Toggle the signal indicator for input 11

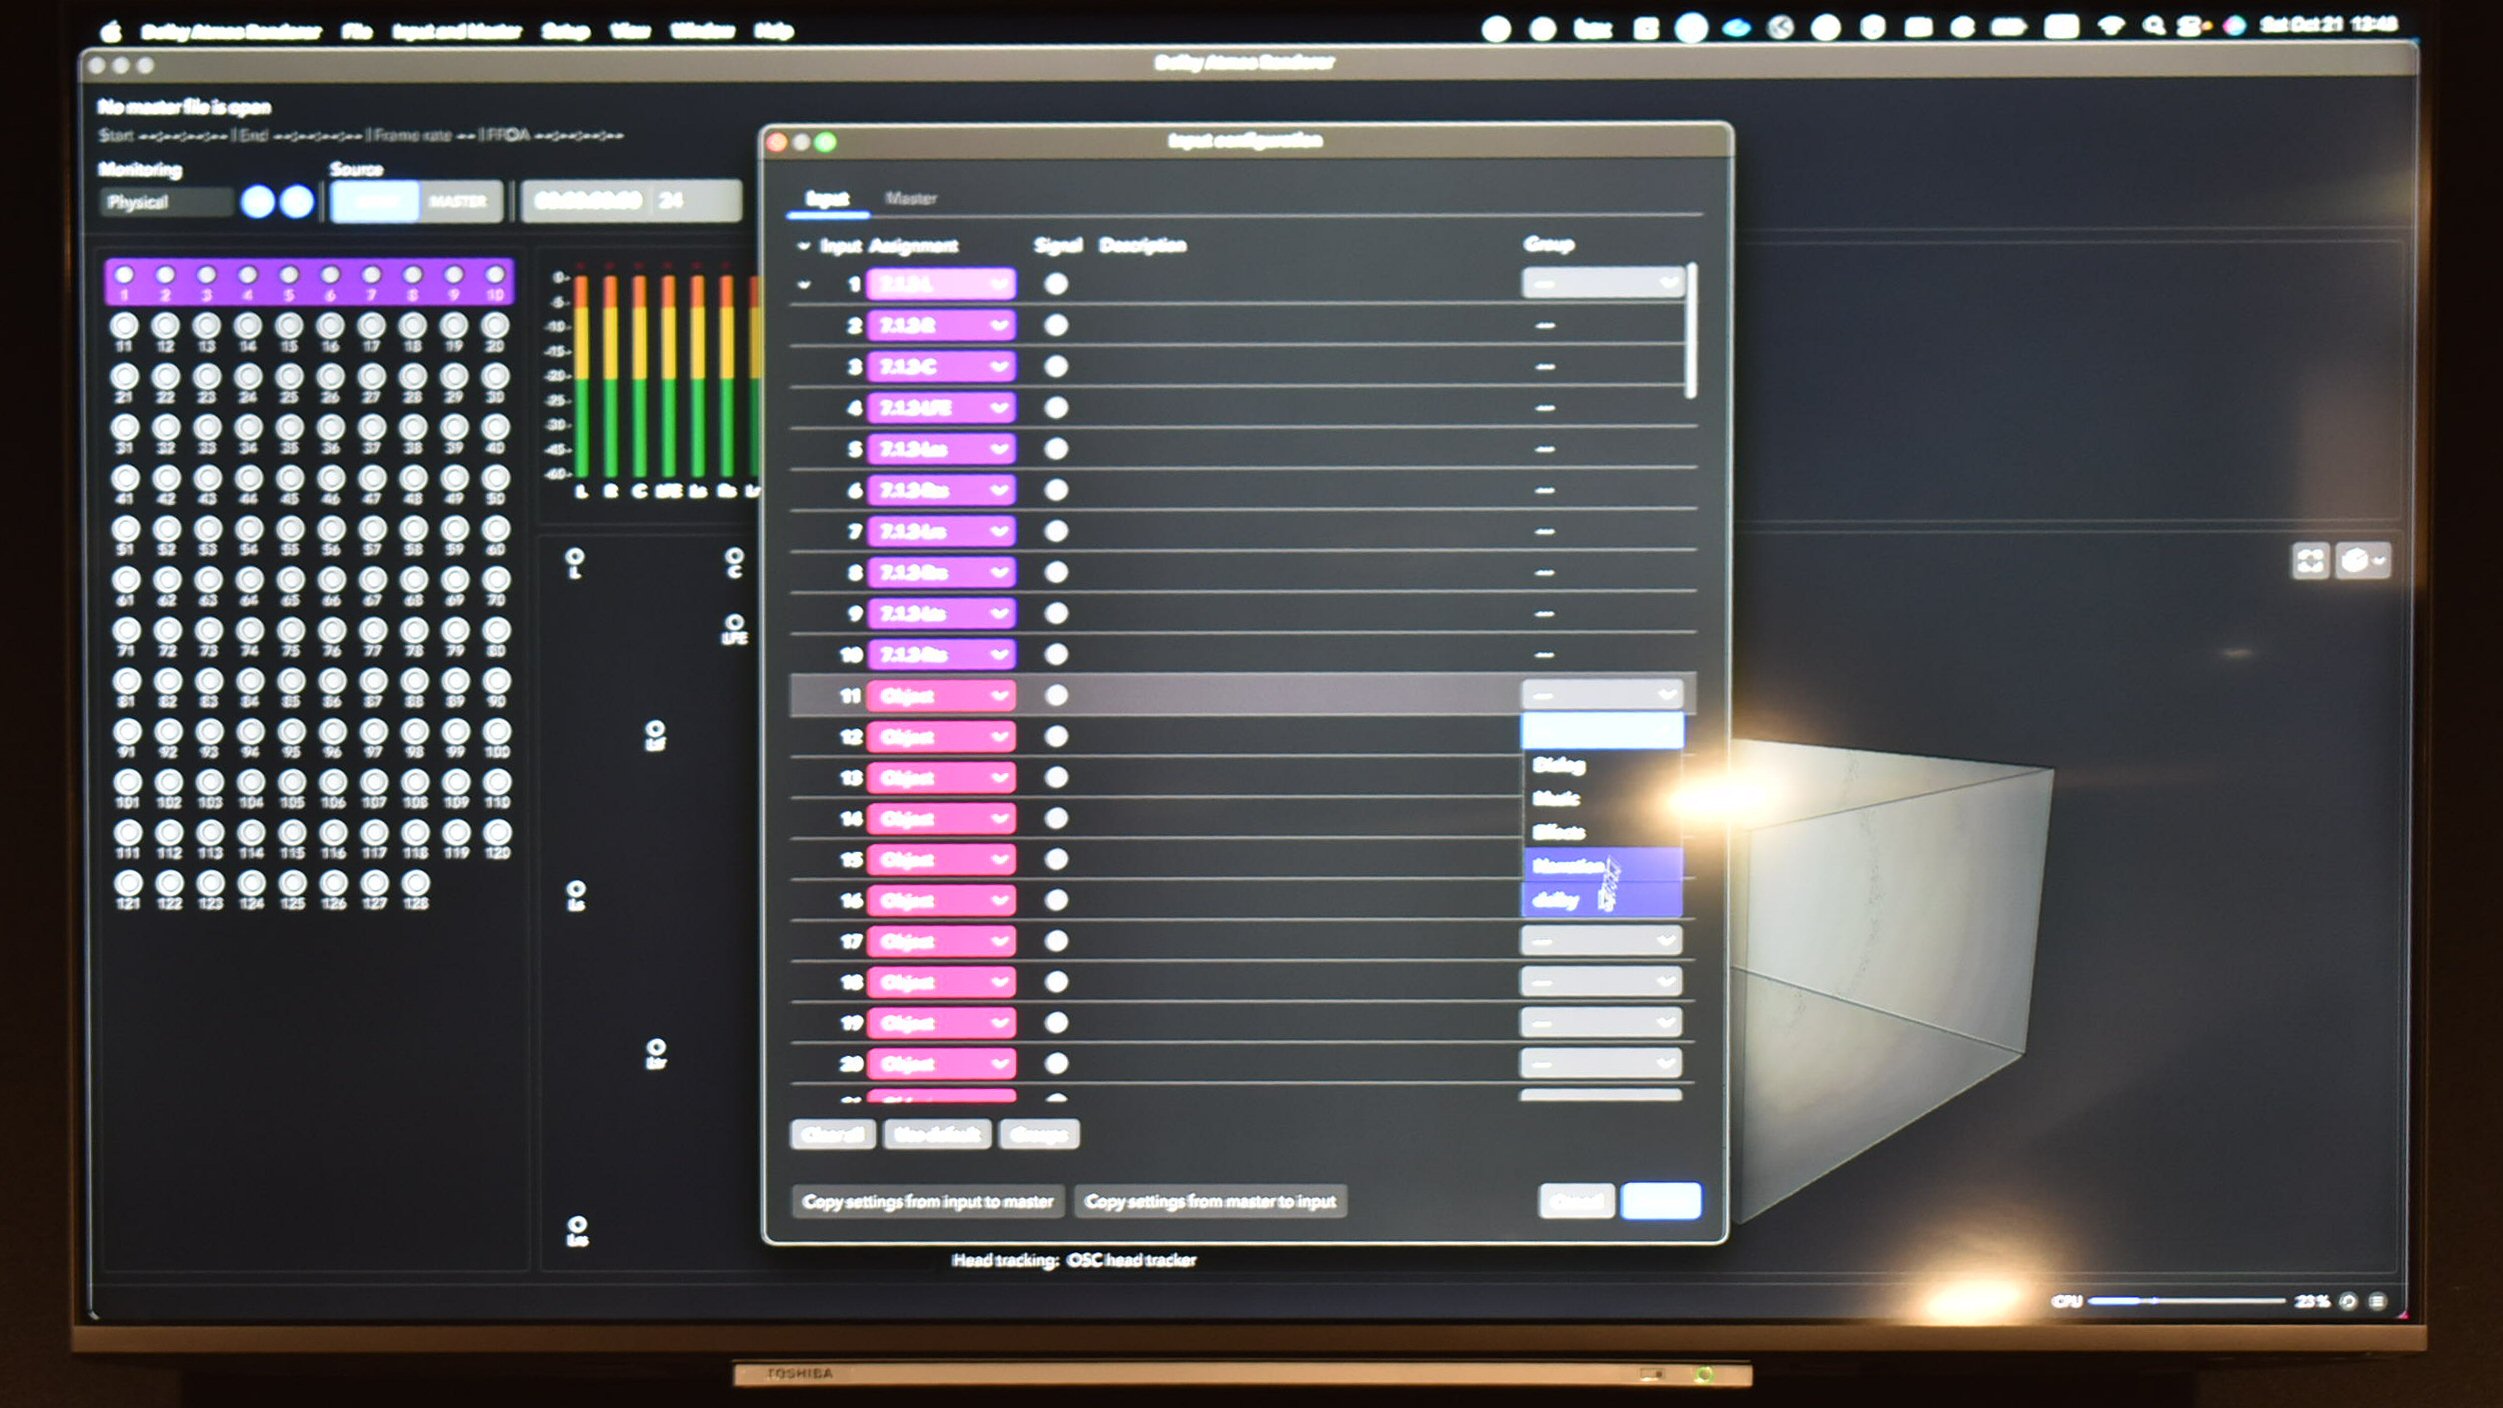coord(1056,695)
